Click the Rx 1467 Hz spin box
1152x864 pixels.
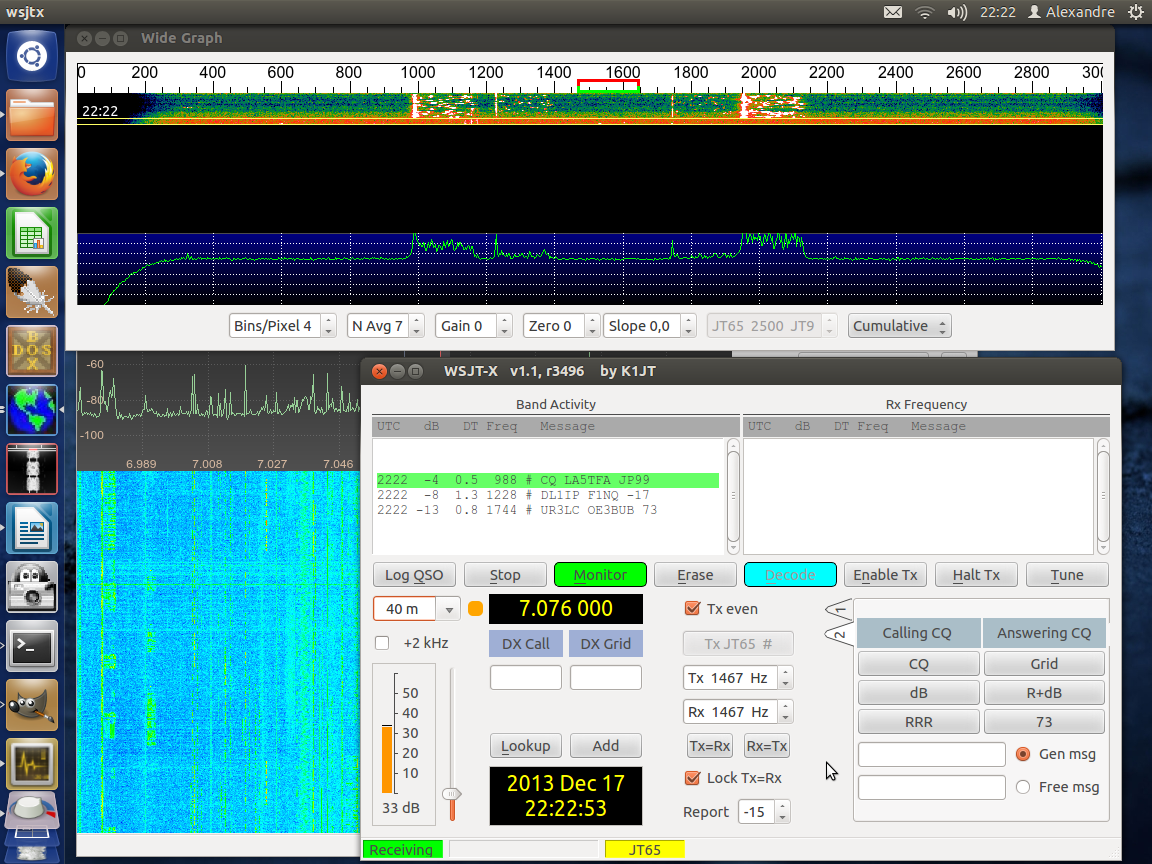[738, 711]
